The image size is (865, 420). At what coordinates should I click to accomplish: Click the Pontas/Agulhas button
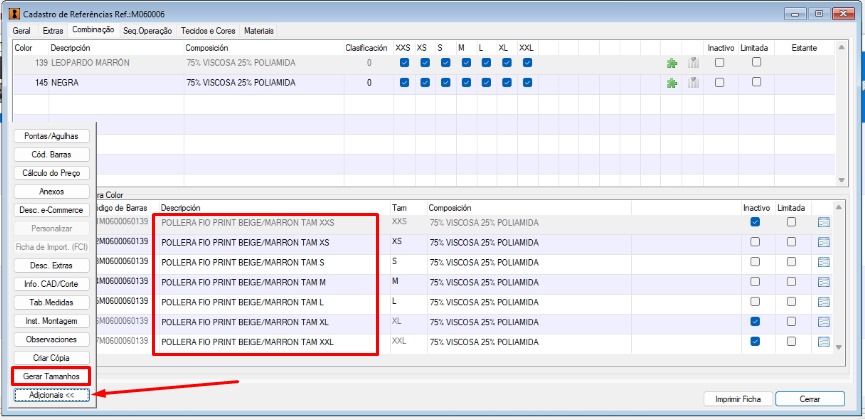(52, 136)
